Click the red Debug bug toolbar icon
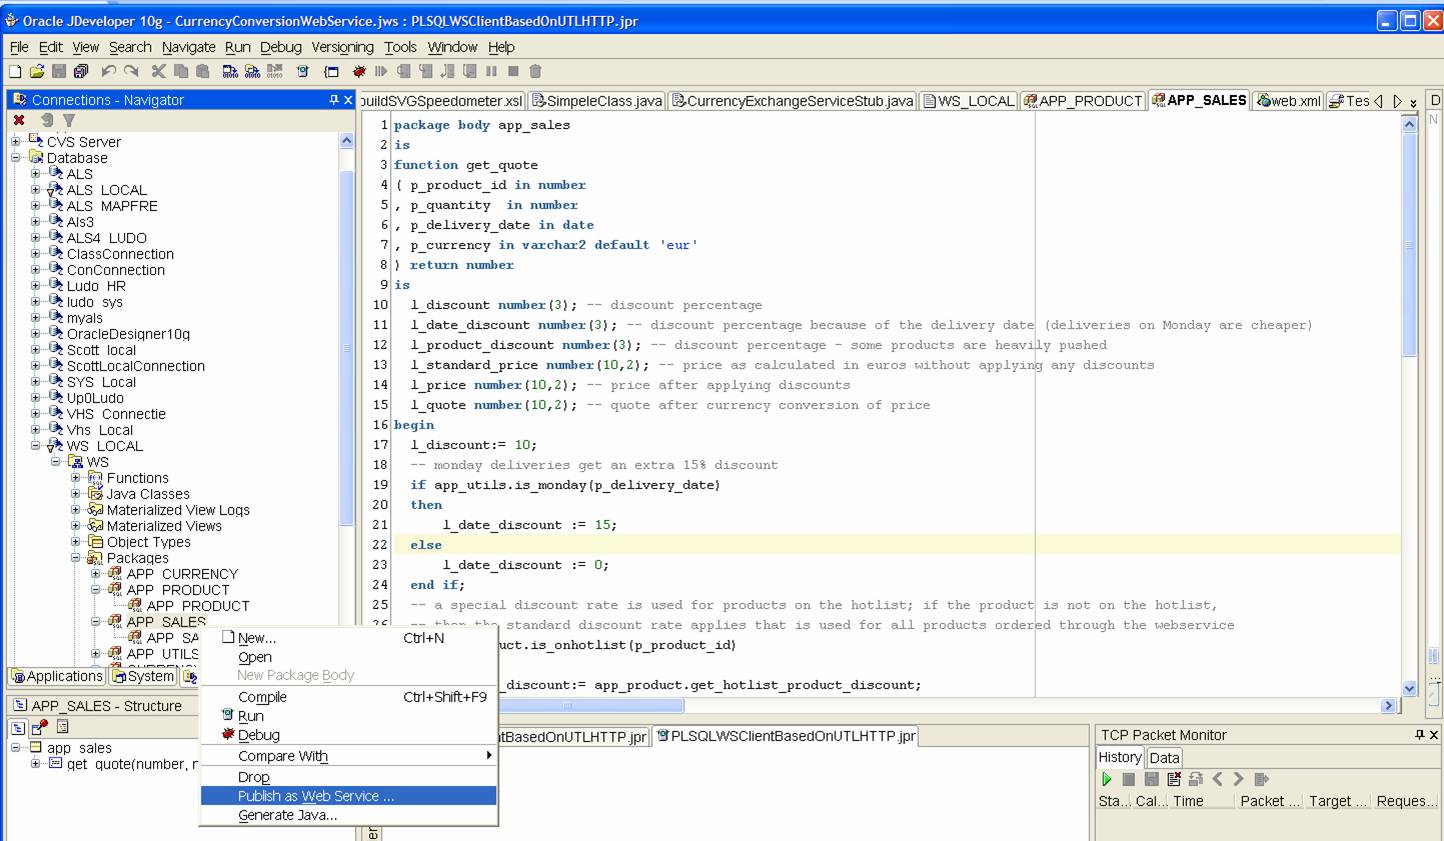Screen dimensions: 1444x841 point(359,71)
